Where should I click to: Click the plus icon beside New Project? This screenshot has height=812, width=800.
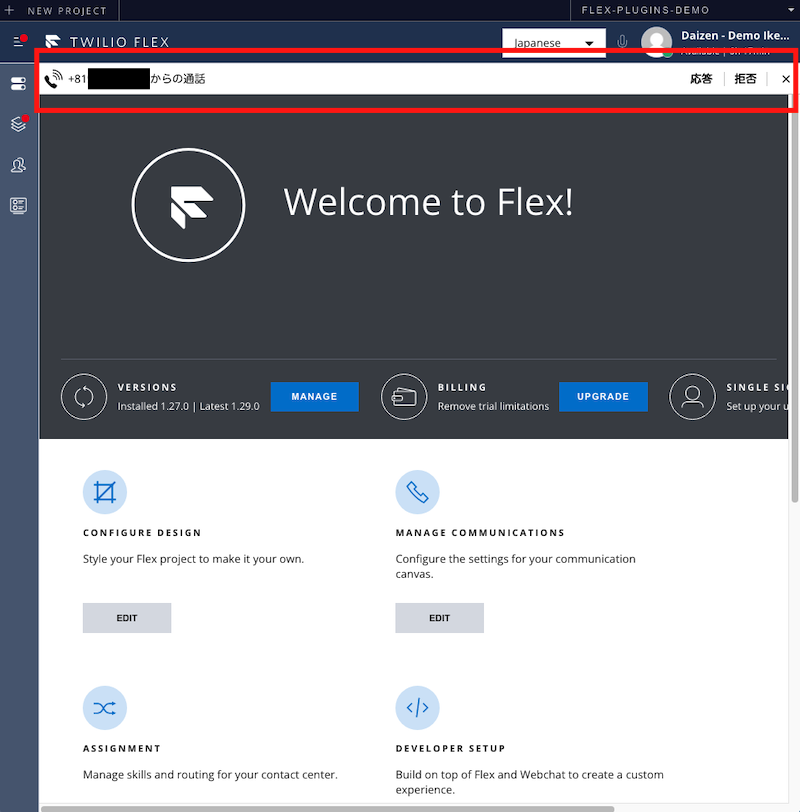pyautogui.click(x=9, y=10)
